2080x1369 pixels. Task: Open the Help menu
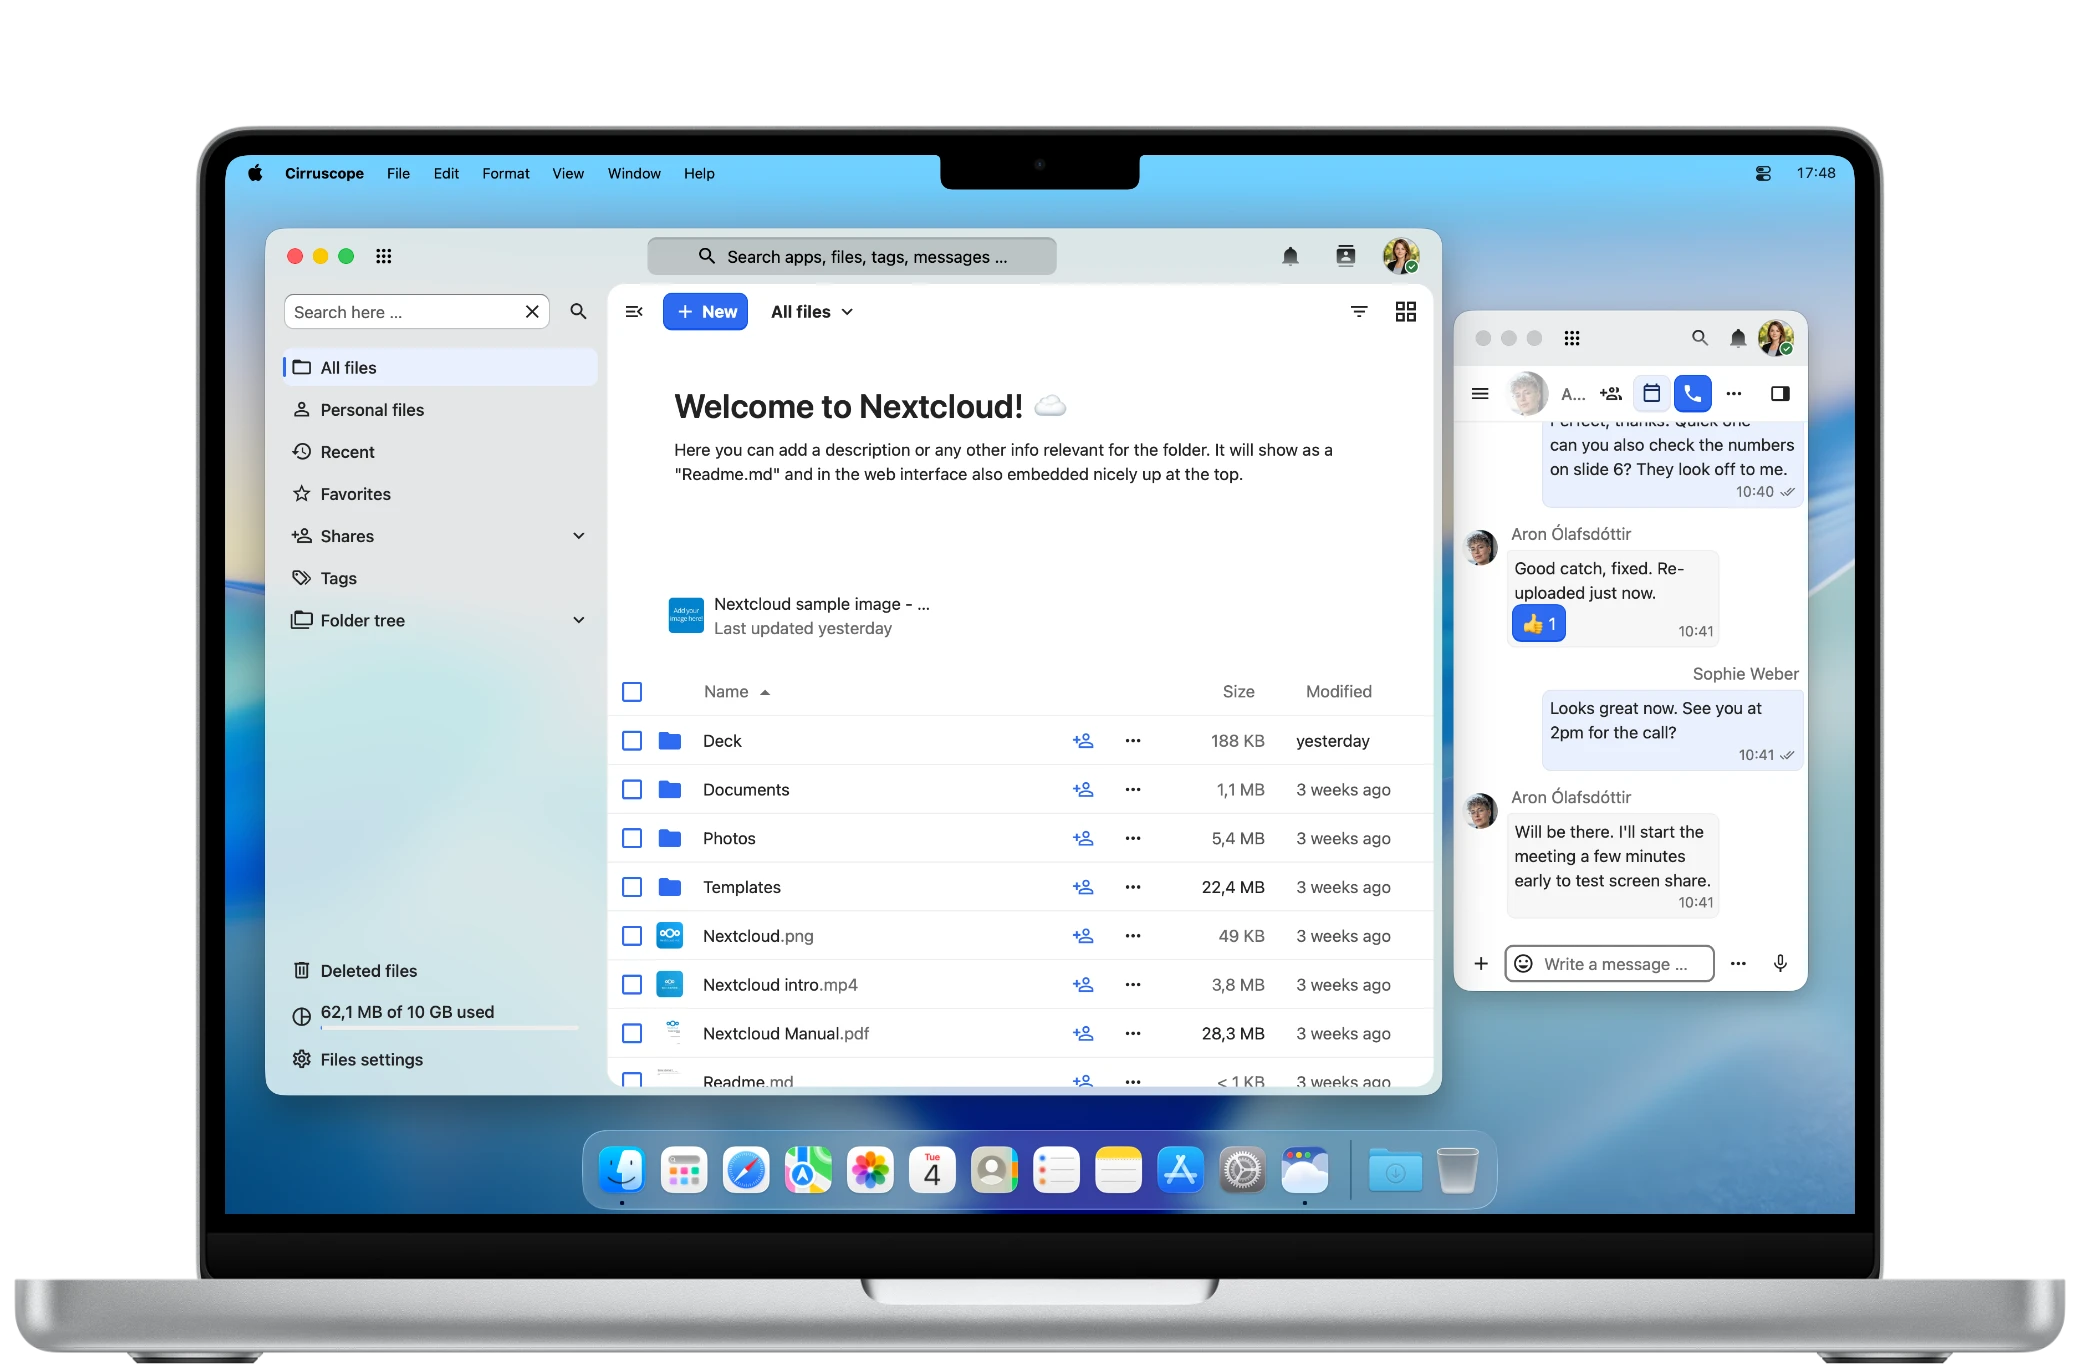tap(699, 173)
